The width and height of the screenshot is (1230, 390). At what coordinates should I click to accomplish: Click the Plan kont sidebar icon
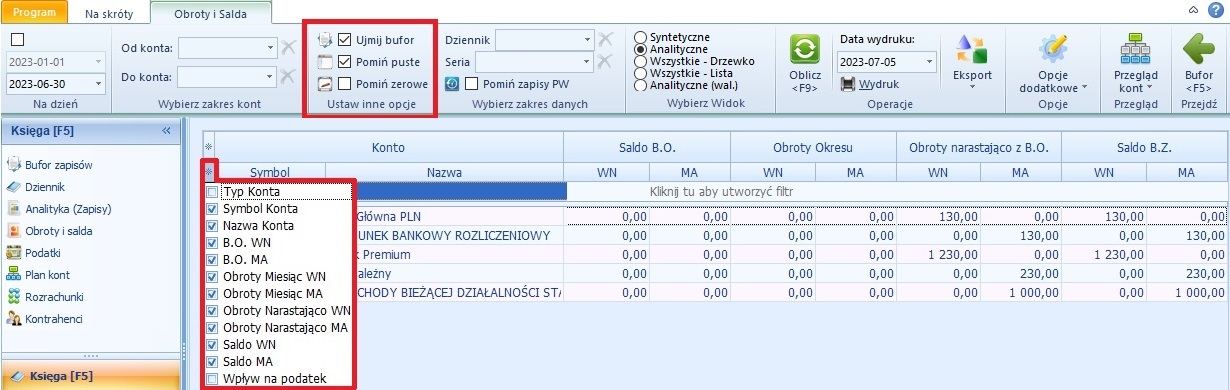(14, 274)
